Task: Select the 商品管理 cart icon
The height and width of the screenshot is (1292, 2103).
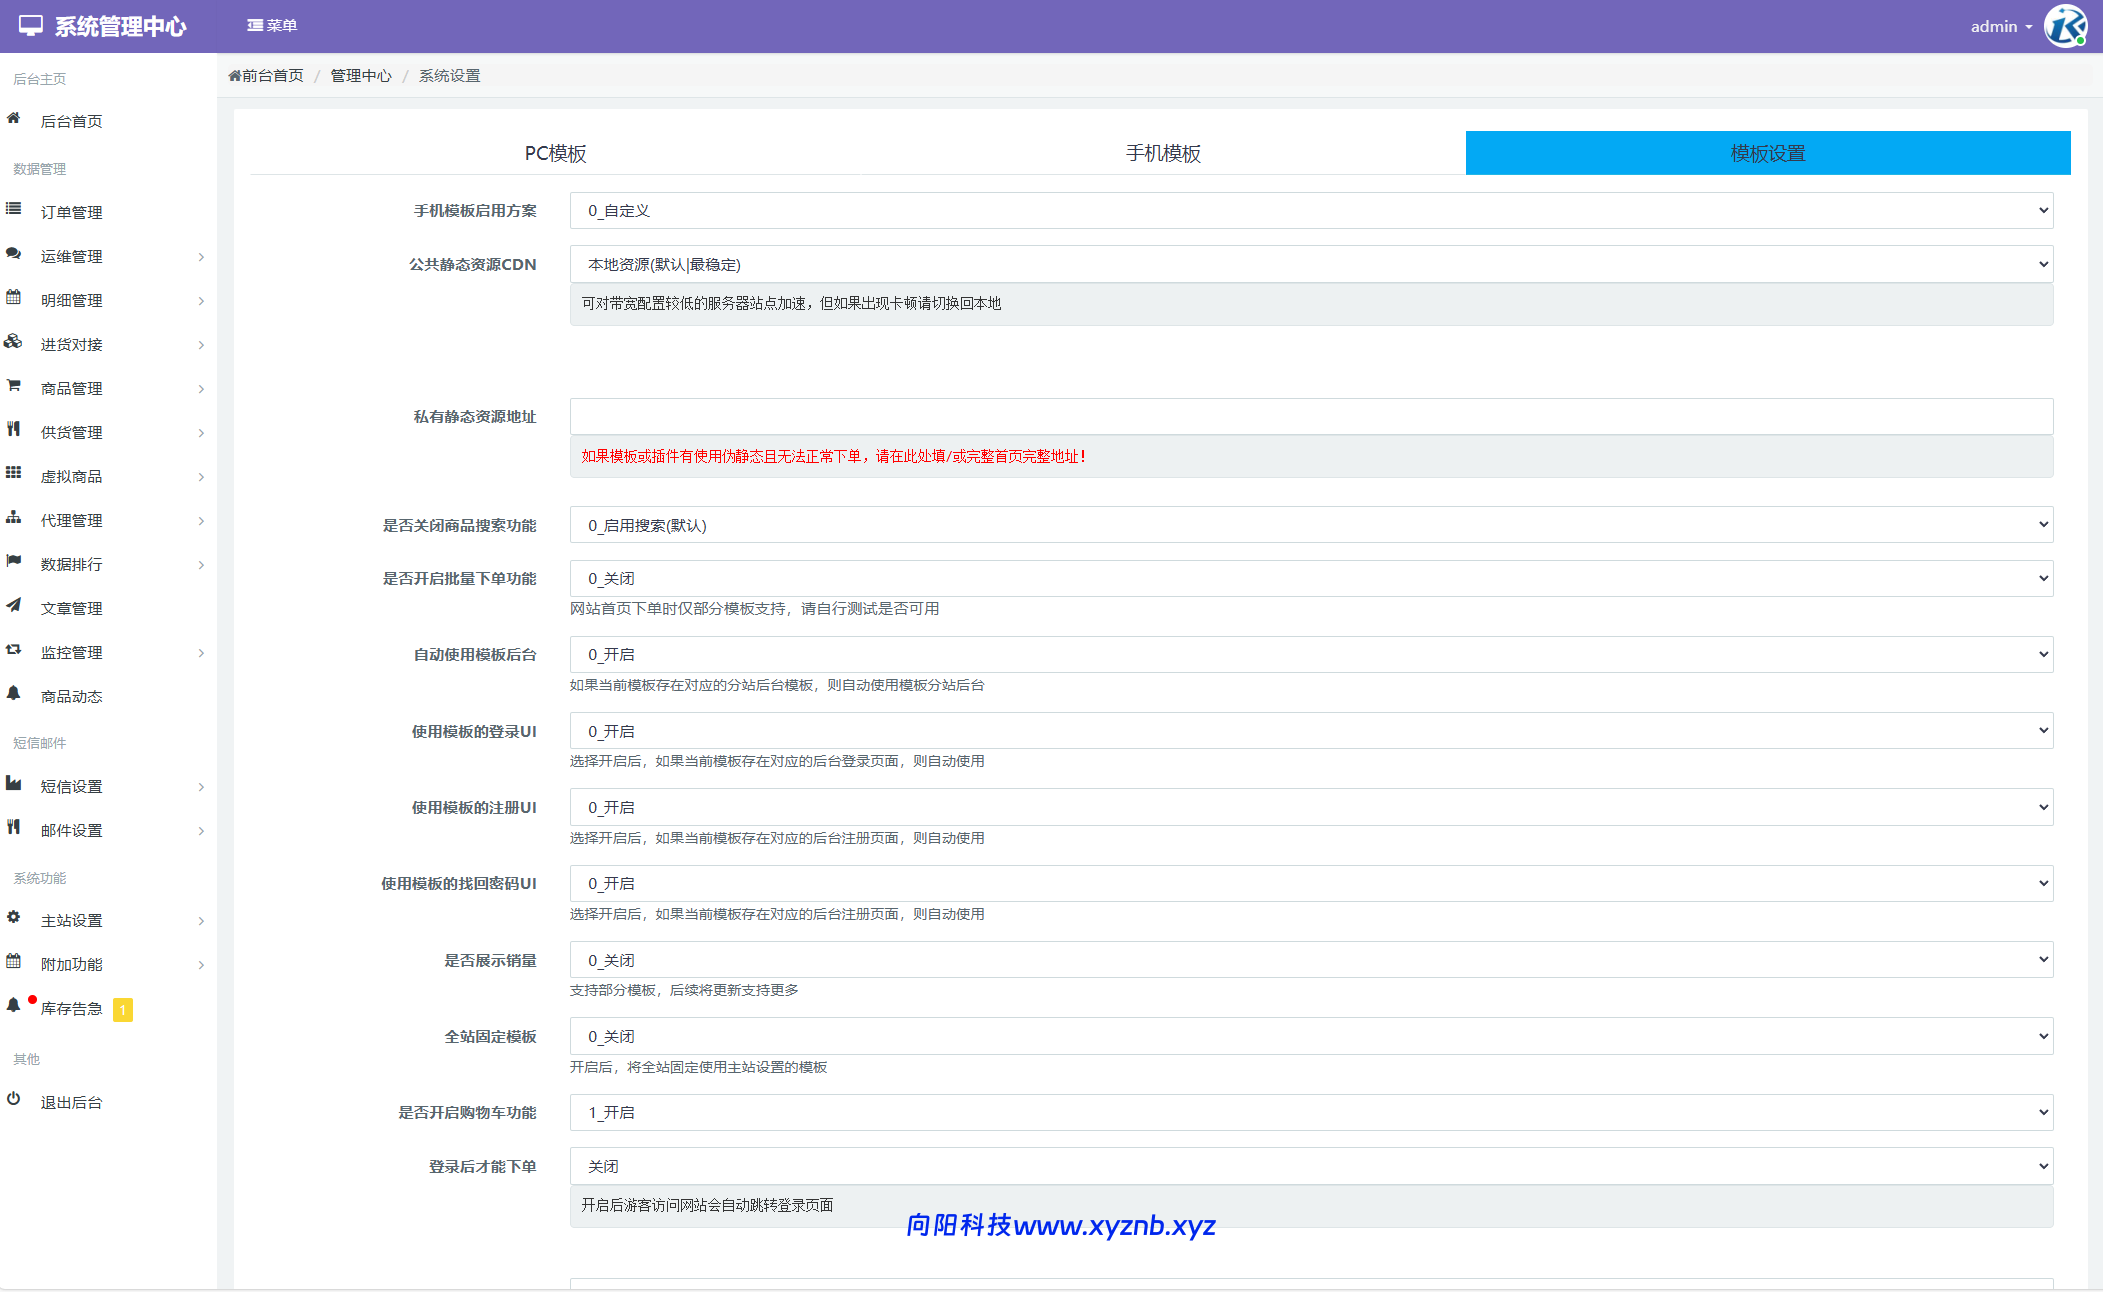Action: pyautogui.click(x=13, y=385)
